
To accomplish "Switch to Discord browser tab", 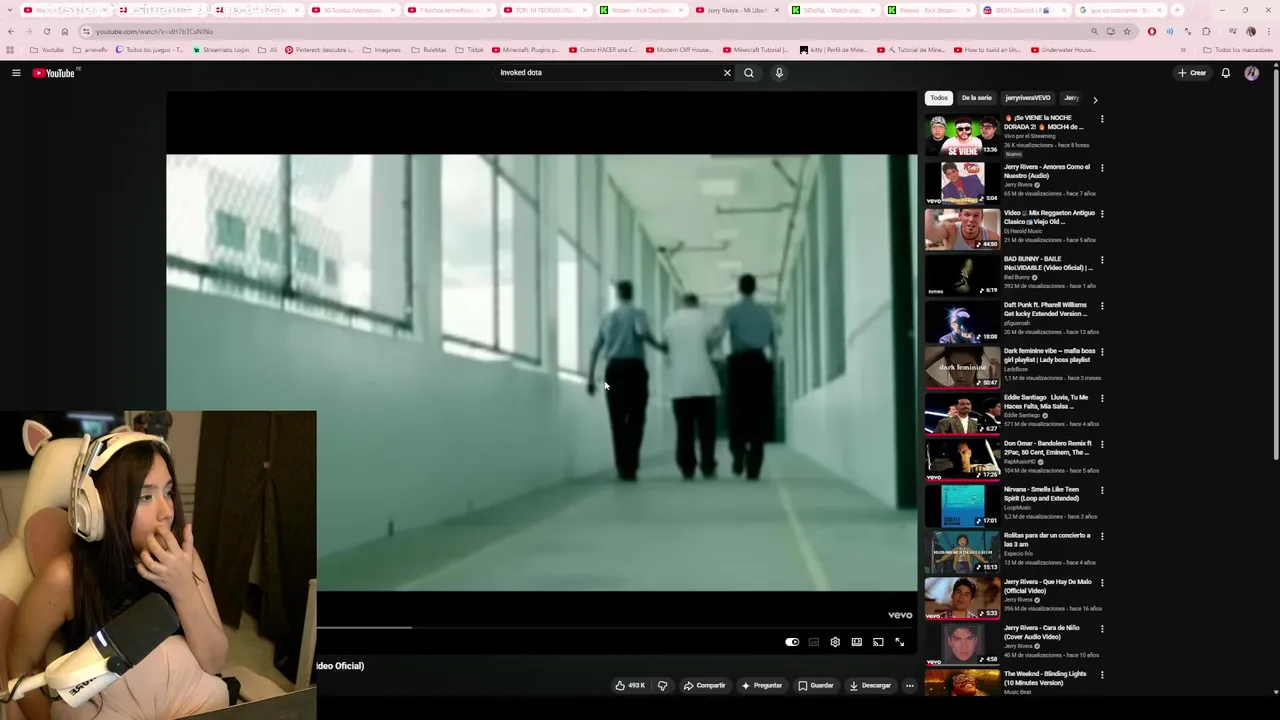I will pos(1023,10).
